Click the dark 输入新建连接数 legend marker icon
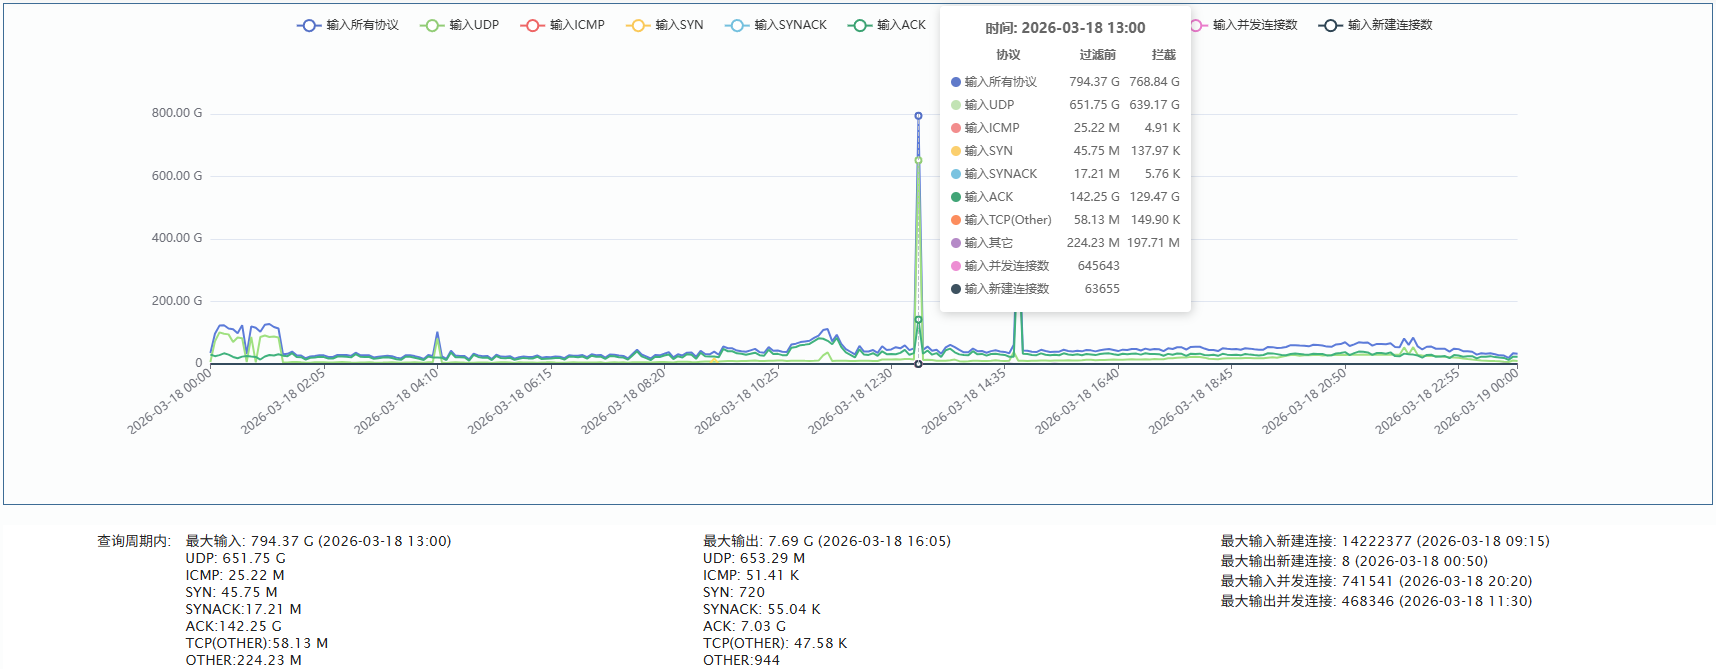 tap(1330, 25)
